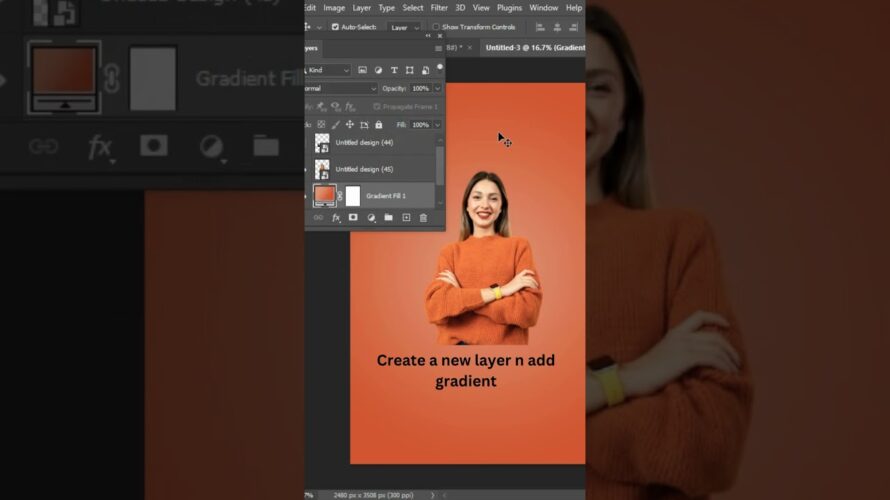Open Auto-Select Layer dropdown
The height and width of the screenshot is (500, 890).
[404, 27]
